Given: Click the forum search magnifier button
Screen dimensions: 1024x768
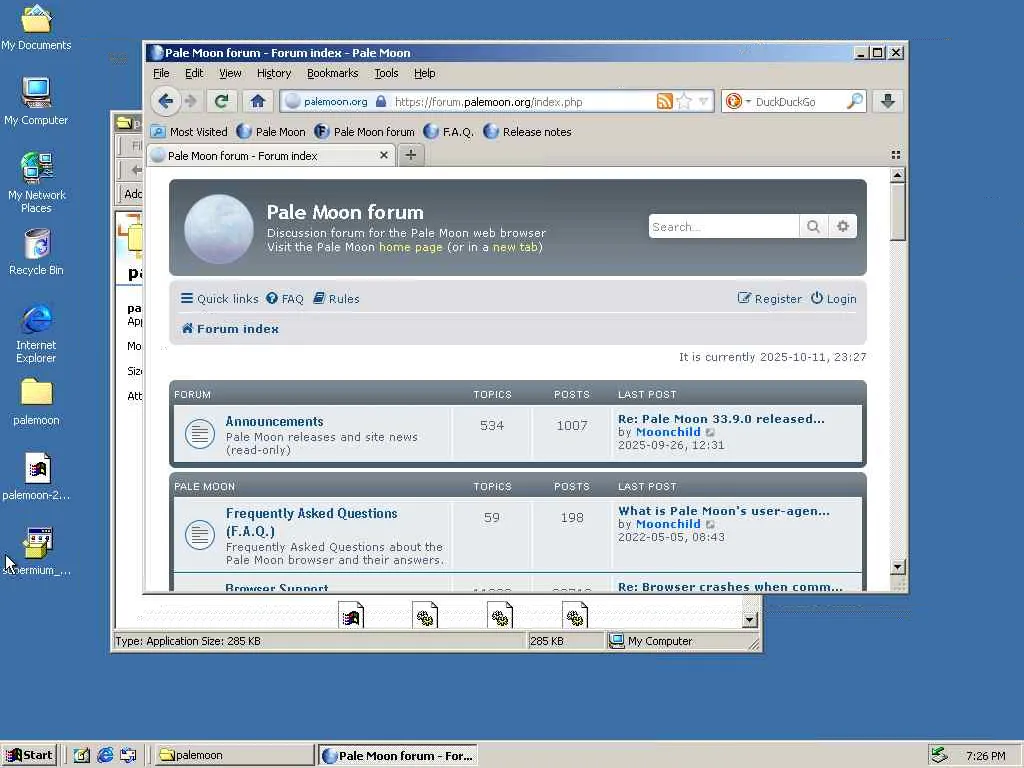Looking at the screenshot, I should click(x=813, y=227).
